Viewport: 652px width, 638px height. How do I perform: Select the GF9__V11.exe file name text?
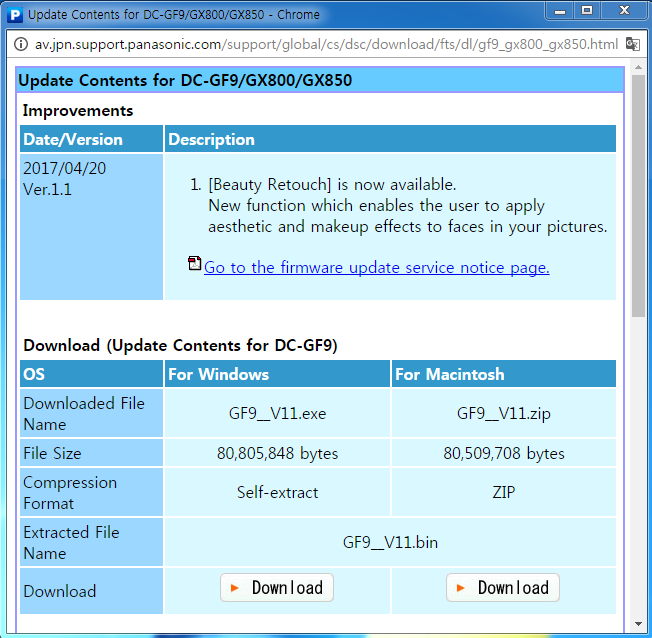click(x=277, y=413)
